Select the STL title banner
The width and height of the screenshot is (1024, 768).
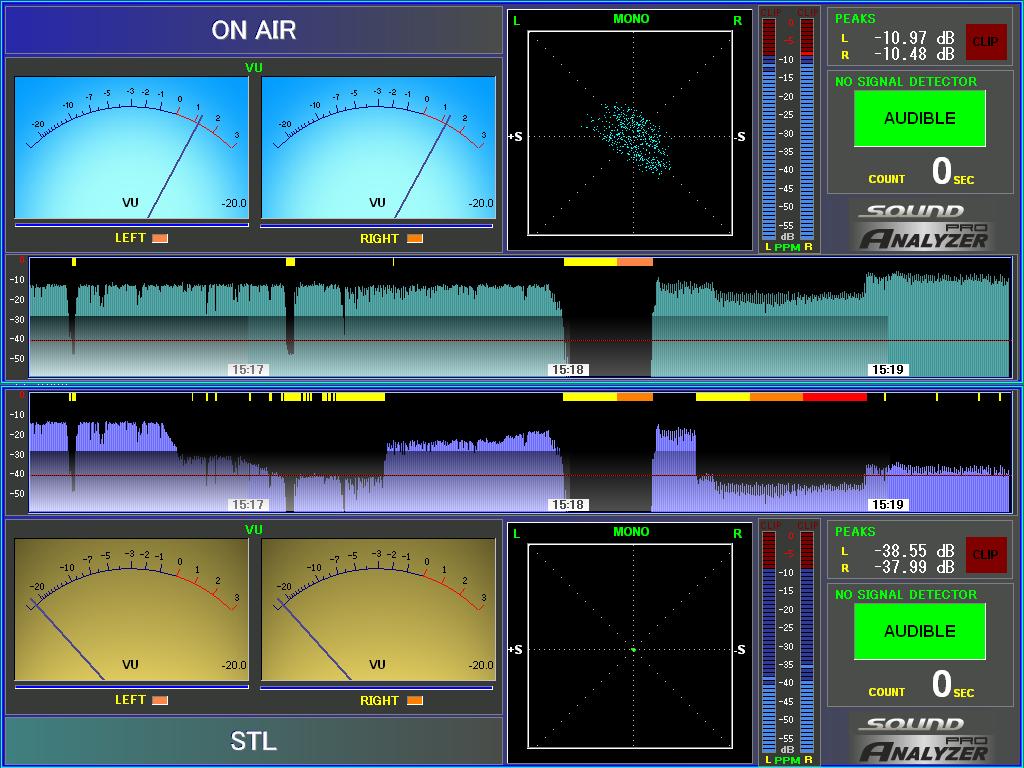click(x=254, y=741)
